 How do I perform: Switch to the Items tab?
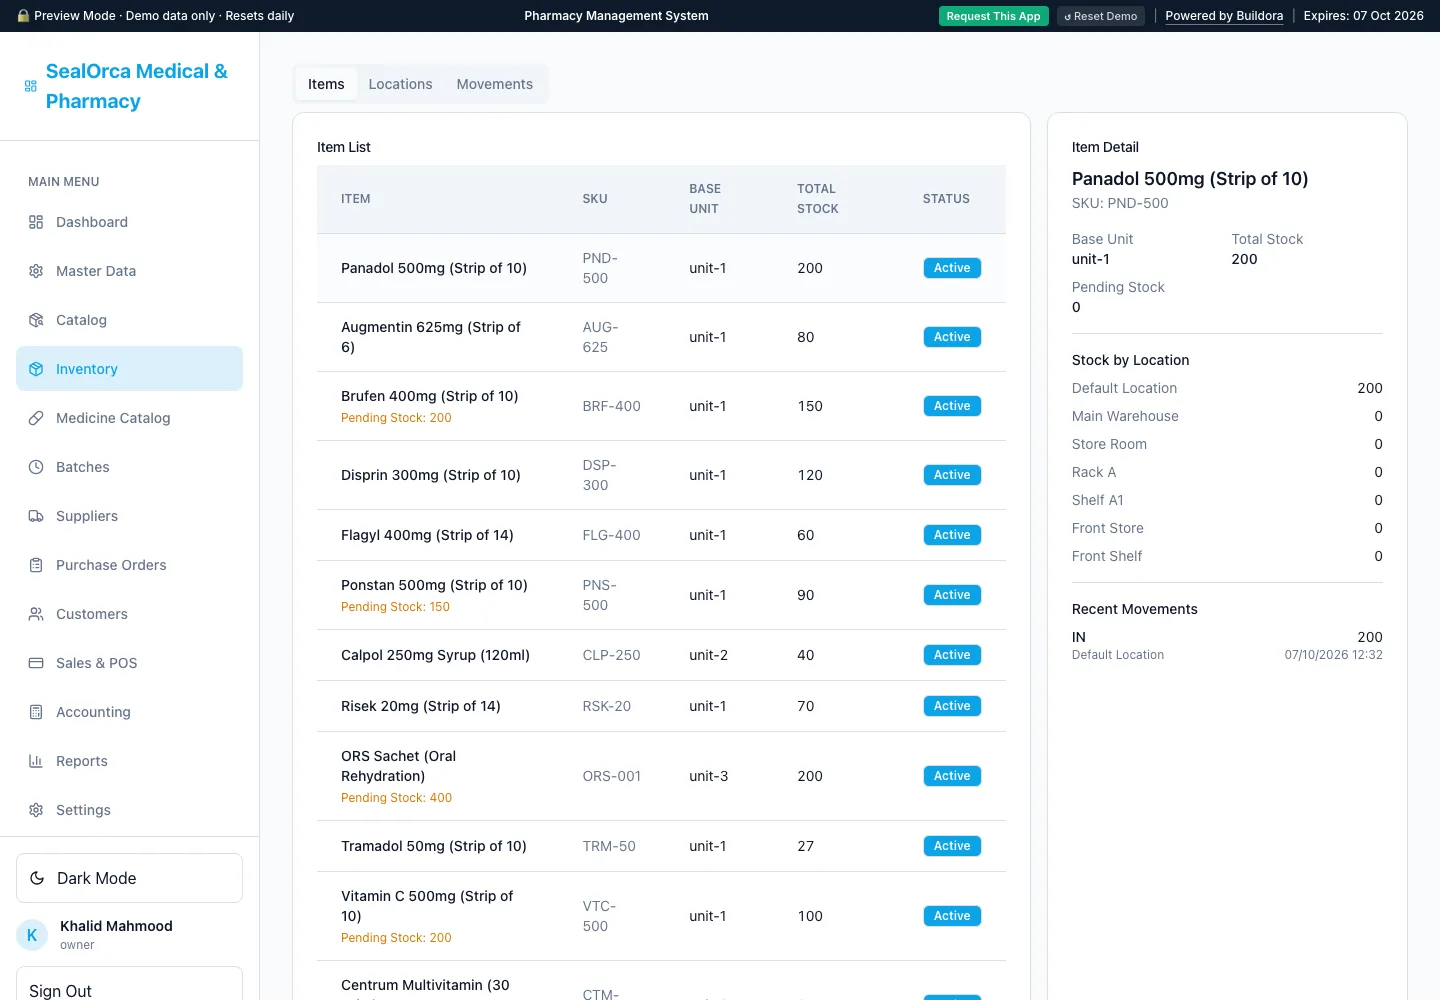(x=326, y=84)
